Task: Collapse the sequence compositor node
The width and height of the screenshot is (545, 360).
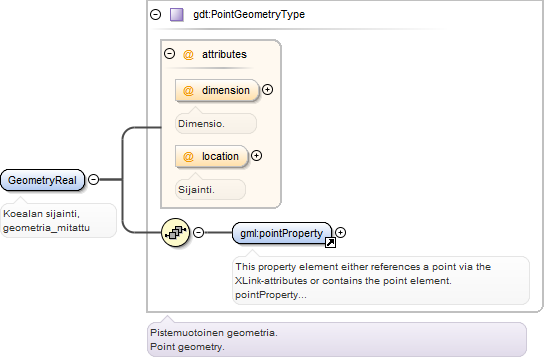Action: pos(198,232)
